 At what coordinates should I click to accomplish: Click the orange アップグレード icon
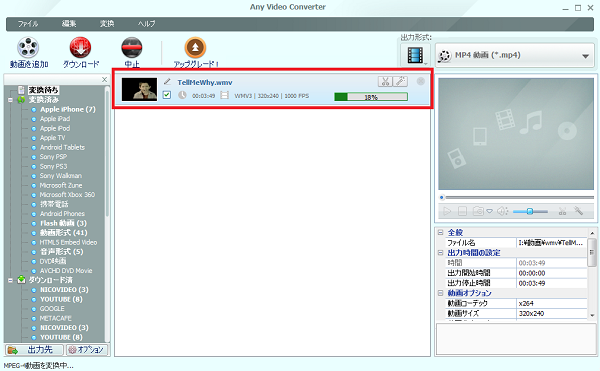[x=196, y=47]
